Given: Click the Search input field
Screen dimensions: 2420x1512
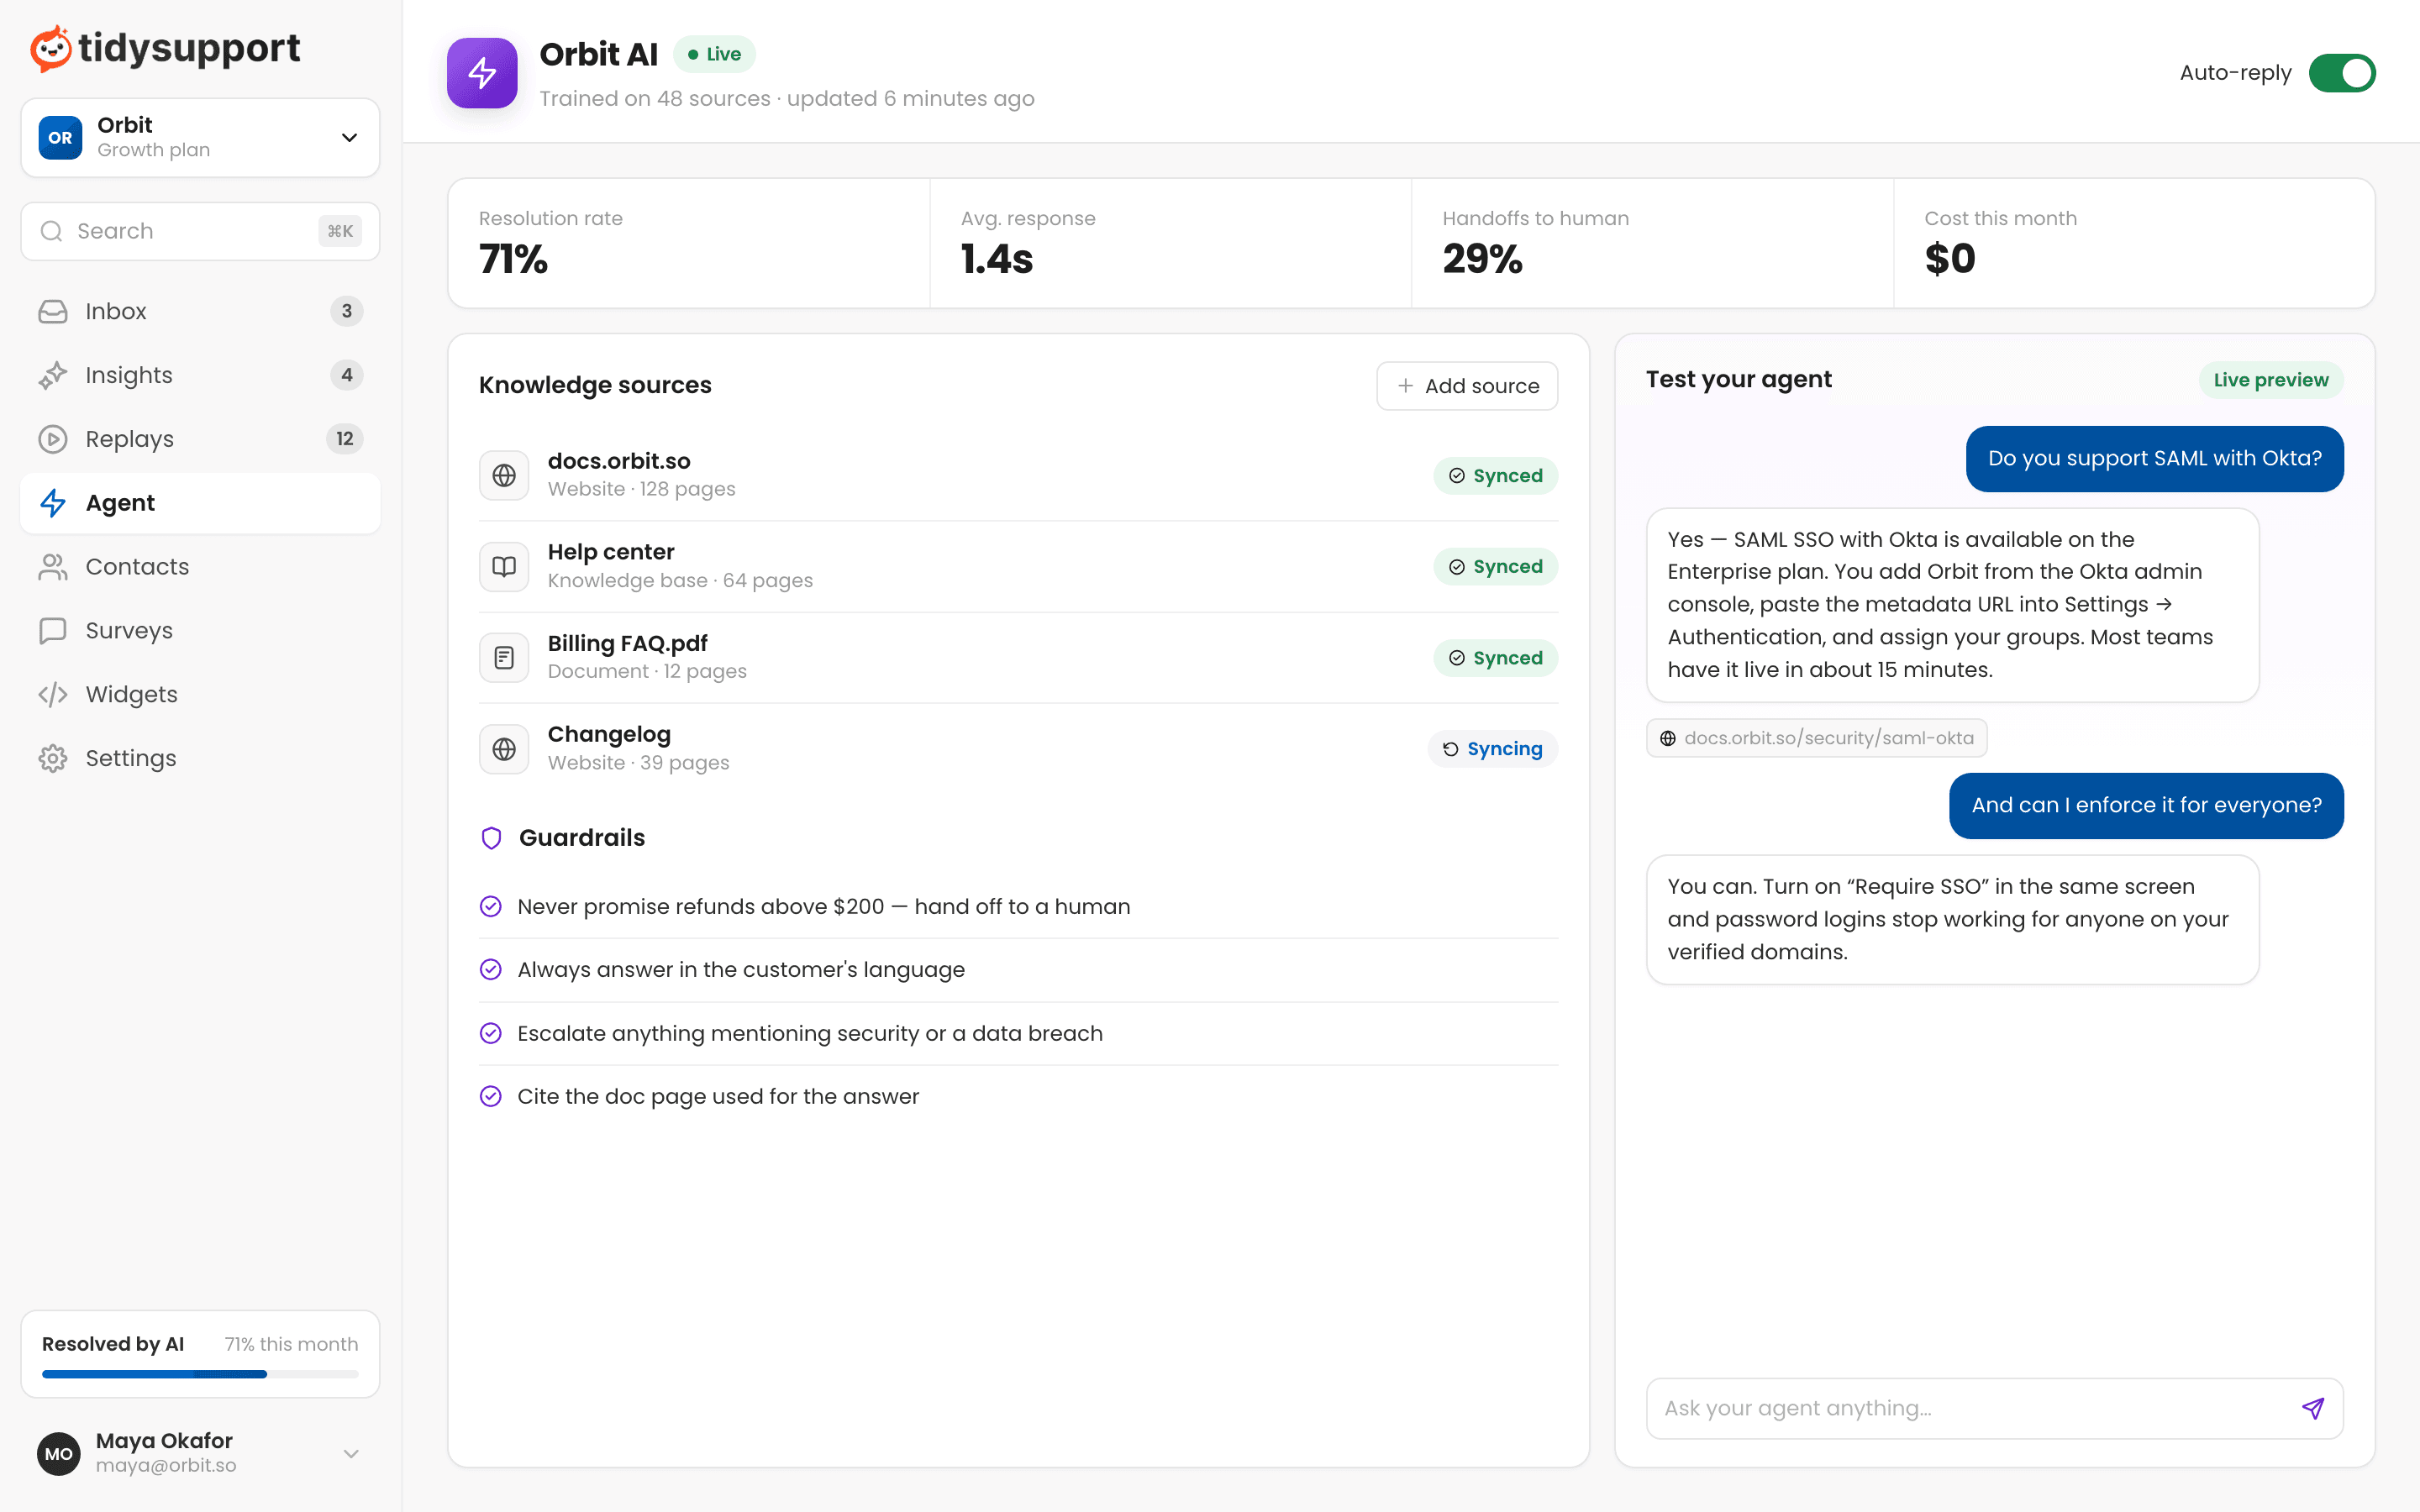Looking at the screenshot, I should (x=200, y=231).
